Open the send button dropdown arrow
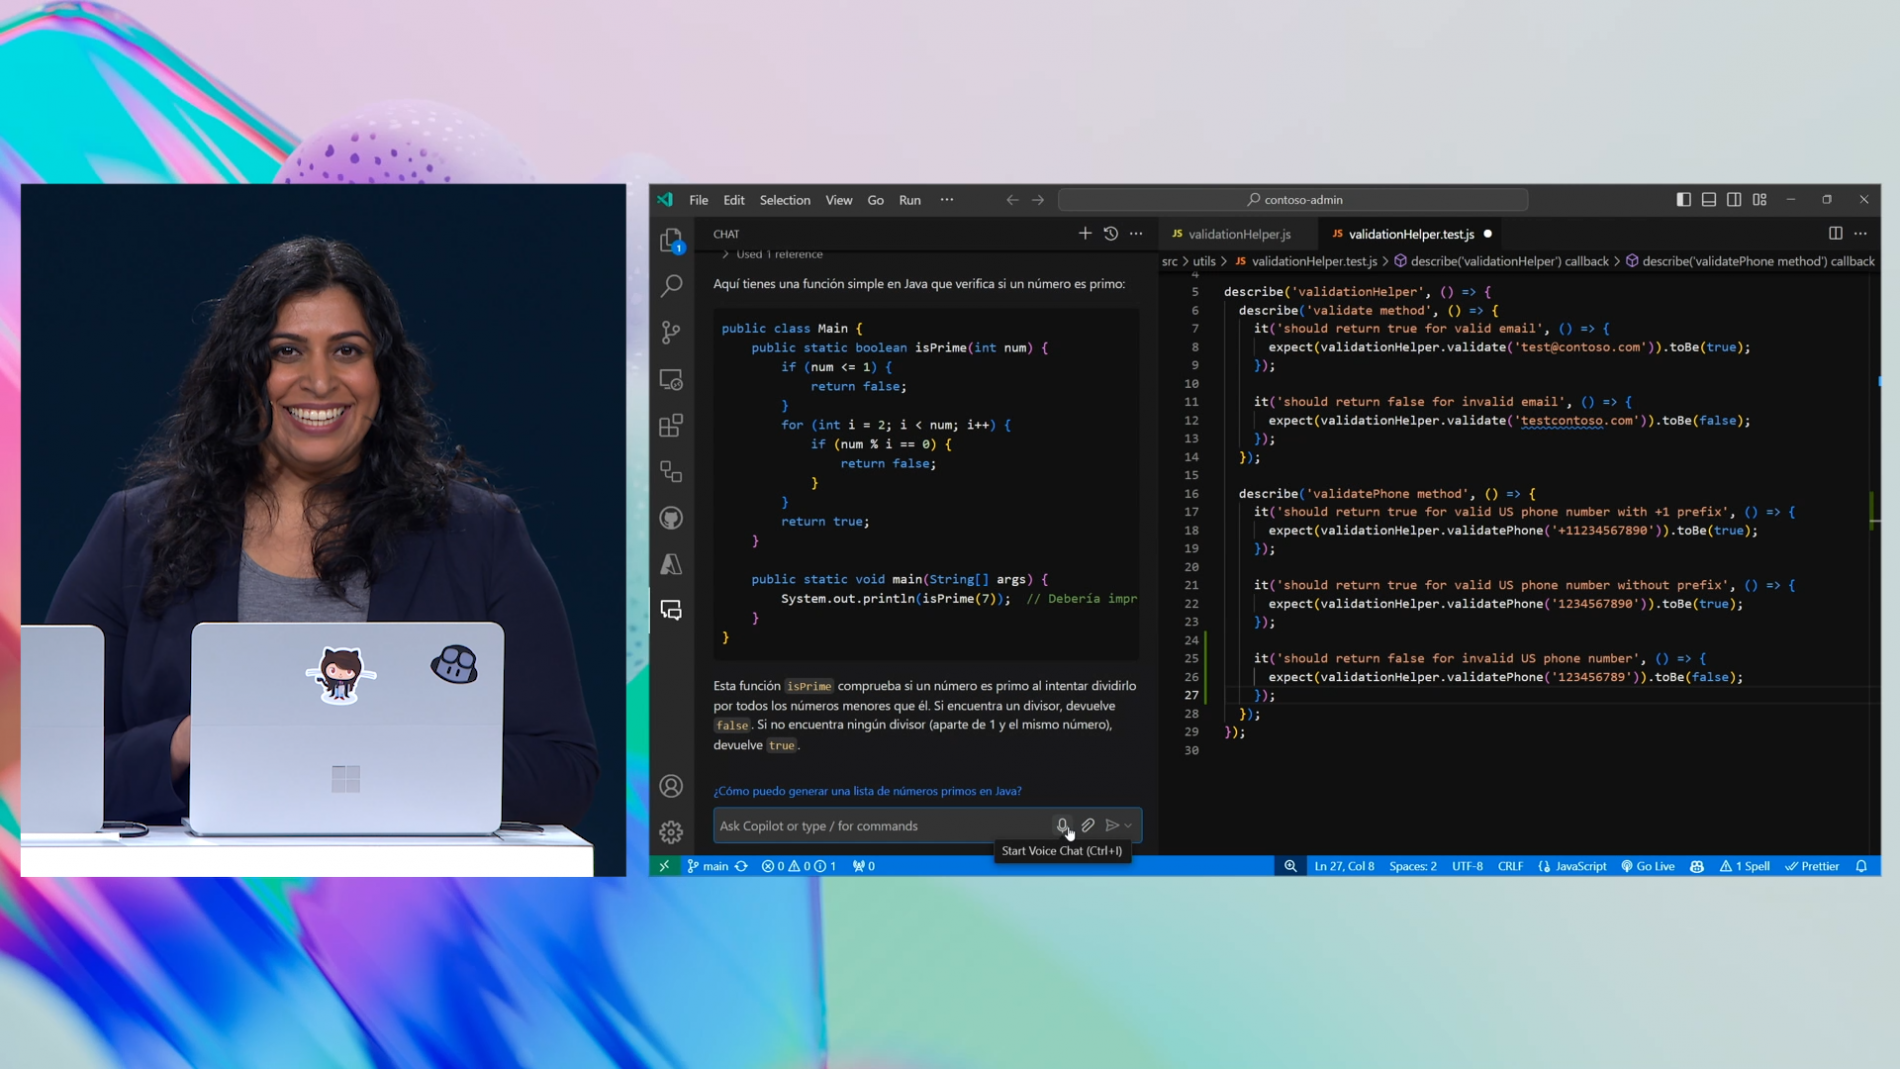This screenshot has width=1900, height=1069. point(1128,826)
